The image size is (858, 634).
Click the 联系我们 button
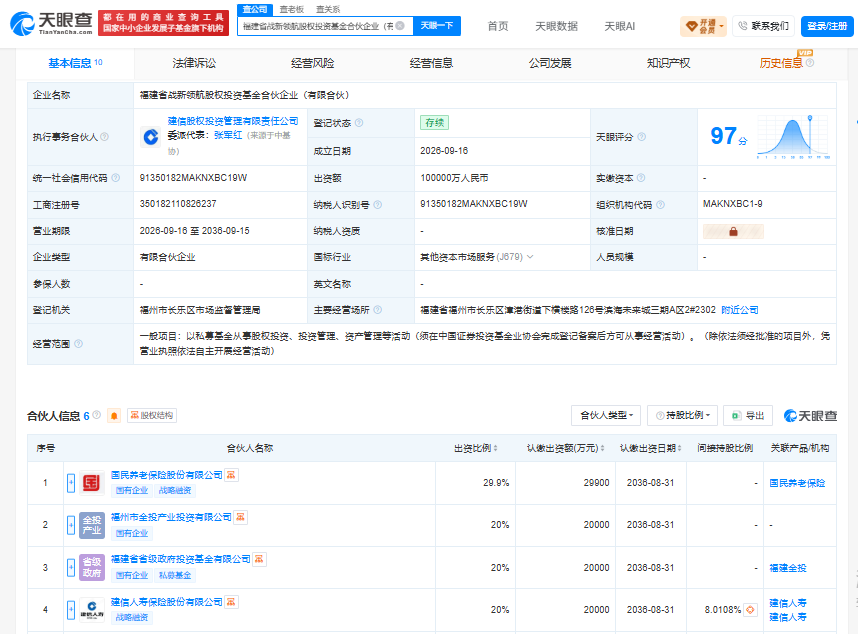point(763,26)
